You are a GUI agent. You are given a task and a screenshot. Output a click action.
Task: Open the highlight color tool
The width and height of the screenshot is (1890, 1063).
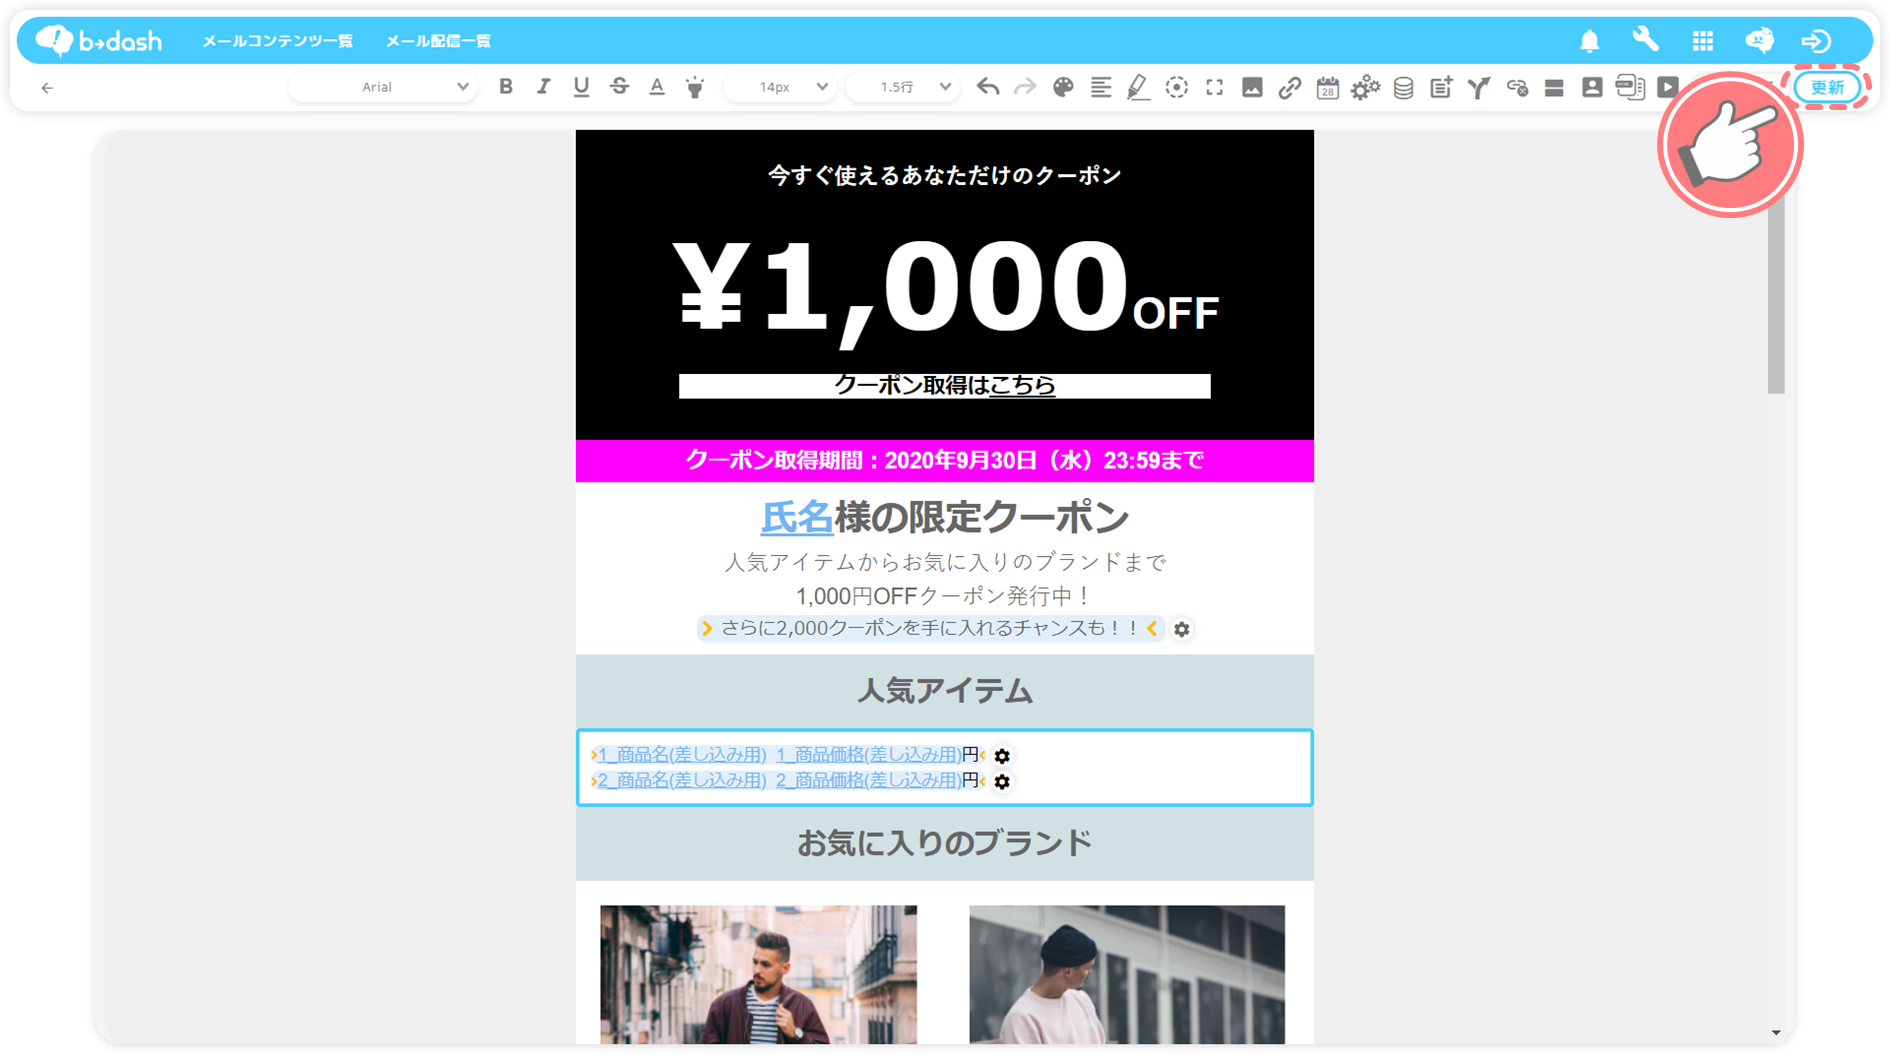pos(695,87)
